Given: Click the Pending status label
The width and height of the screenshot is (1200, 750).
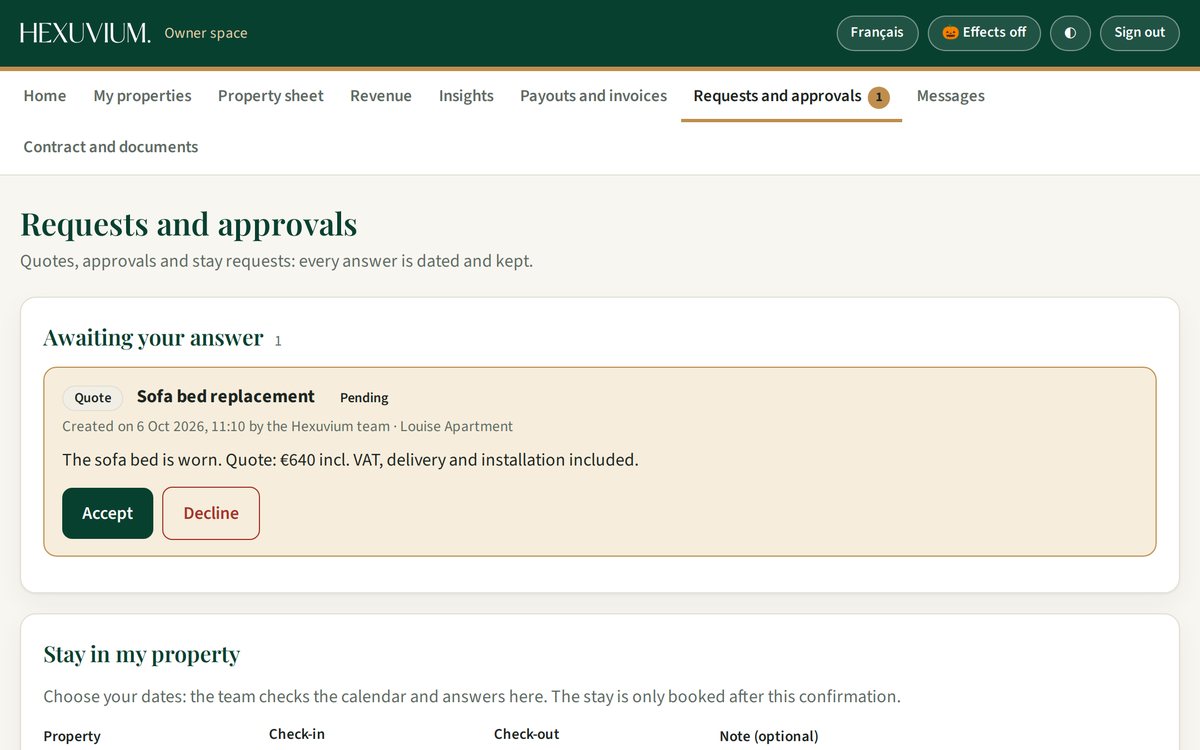Looking at the screenshot, I should pyautogui.click(x=364, y=398).
